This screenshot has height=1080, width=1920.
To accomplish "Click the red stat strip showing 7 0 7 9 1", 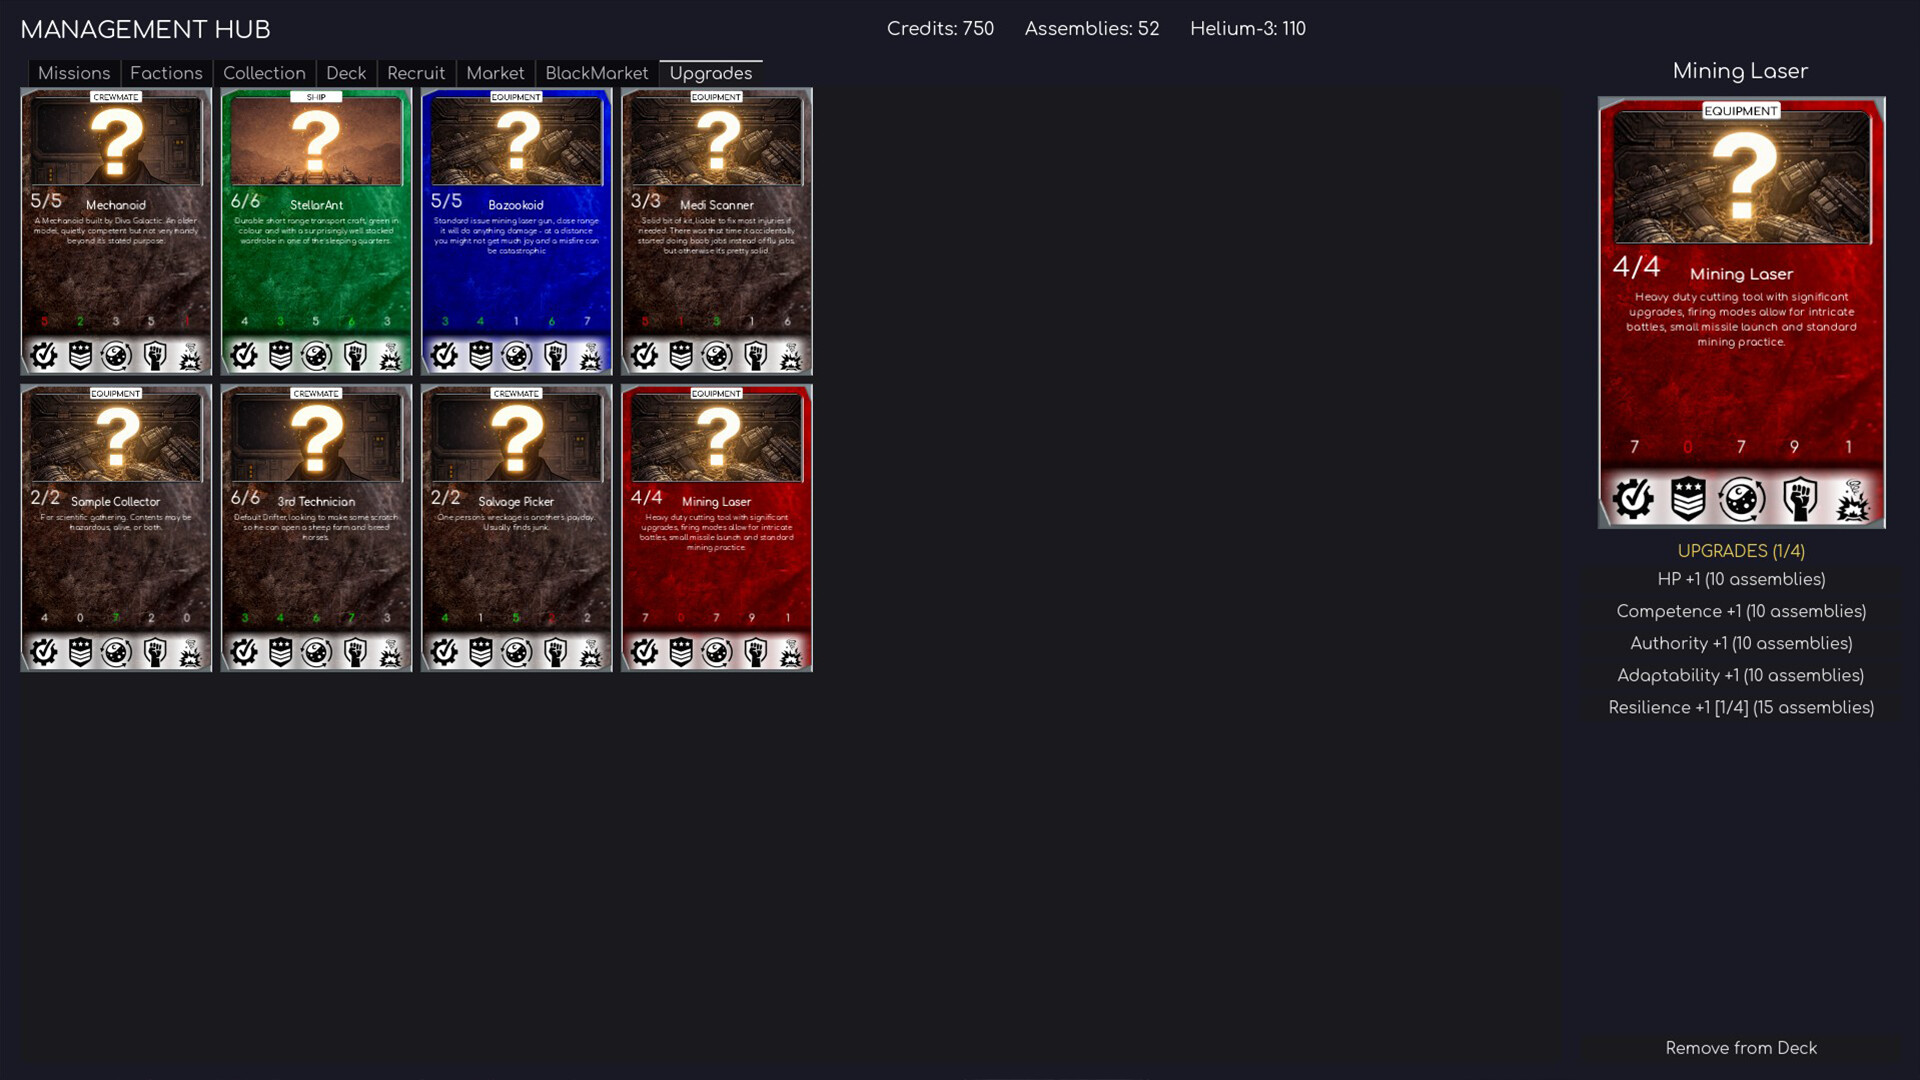I will pyautogui.click(x=1740, y=448).
